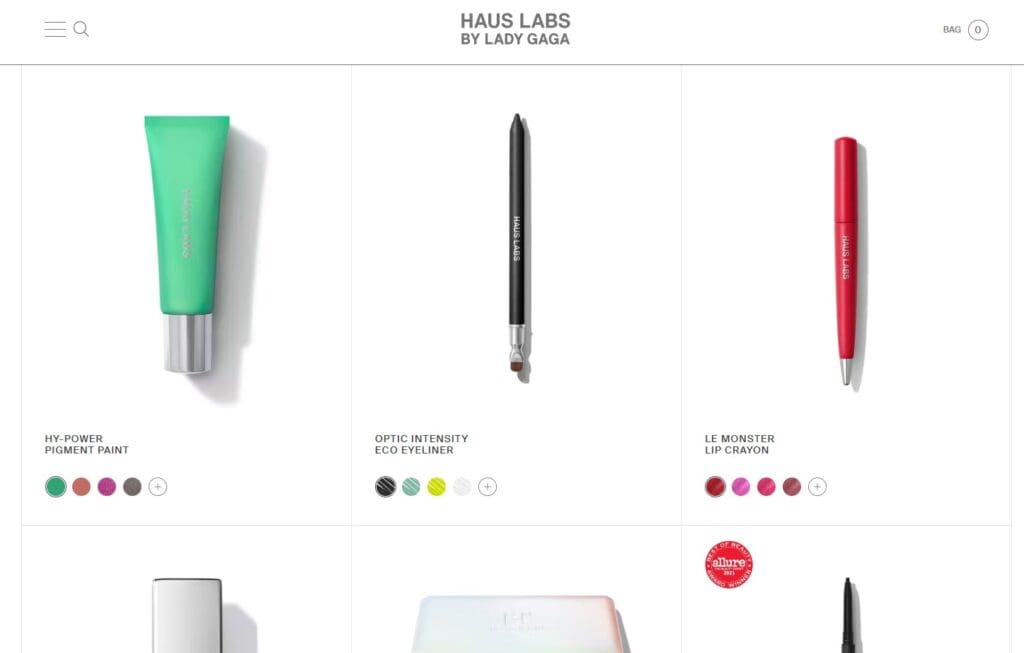The image size is (1024, 653).
Task: Choose the terracotta Pigment Paint swatch
Action: (81, 486)
